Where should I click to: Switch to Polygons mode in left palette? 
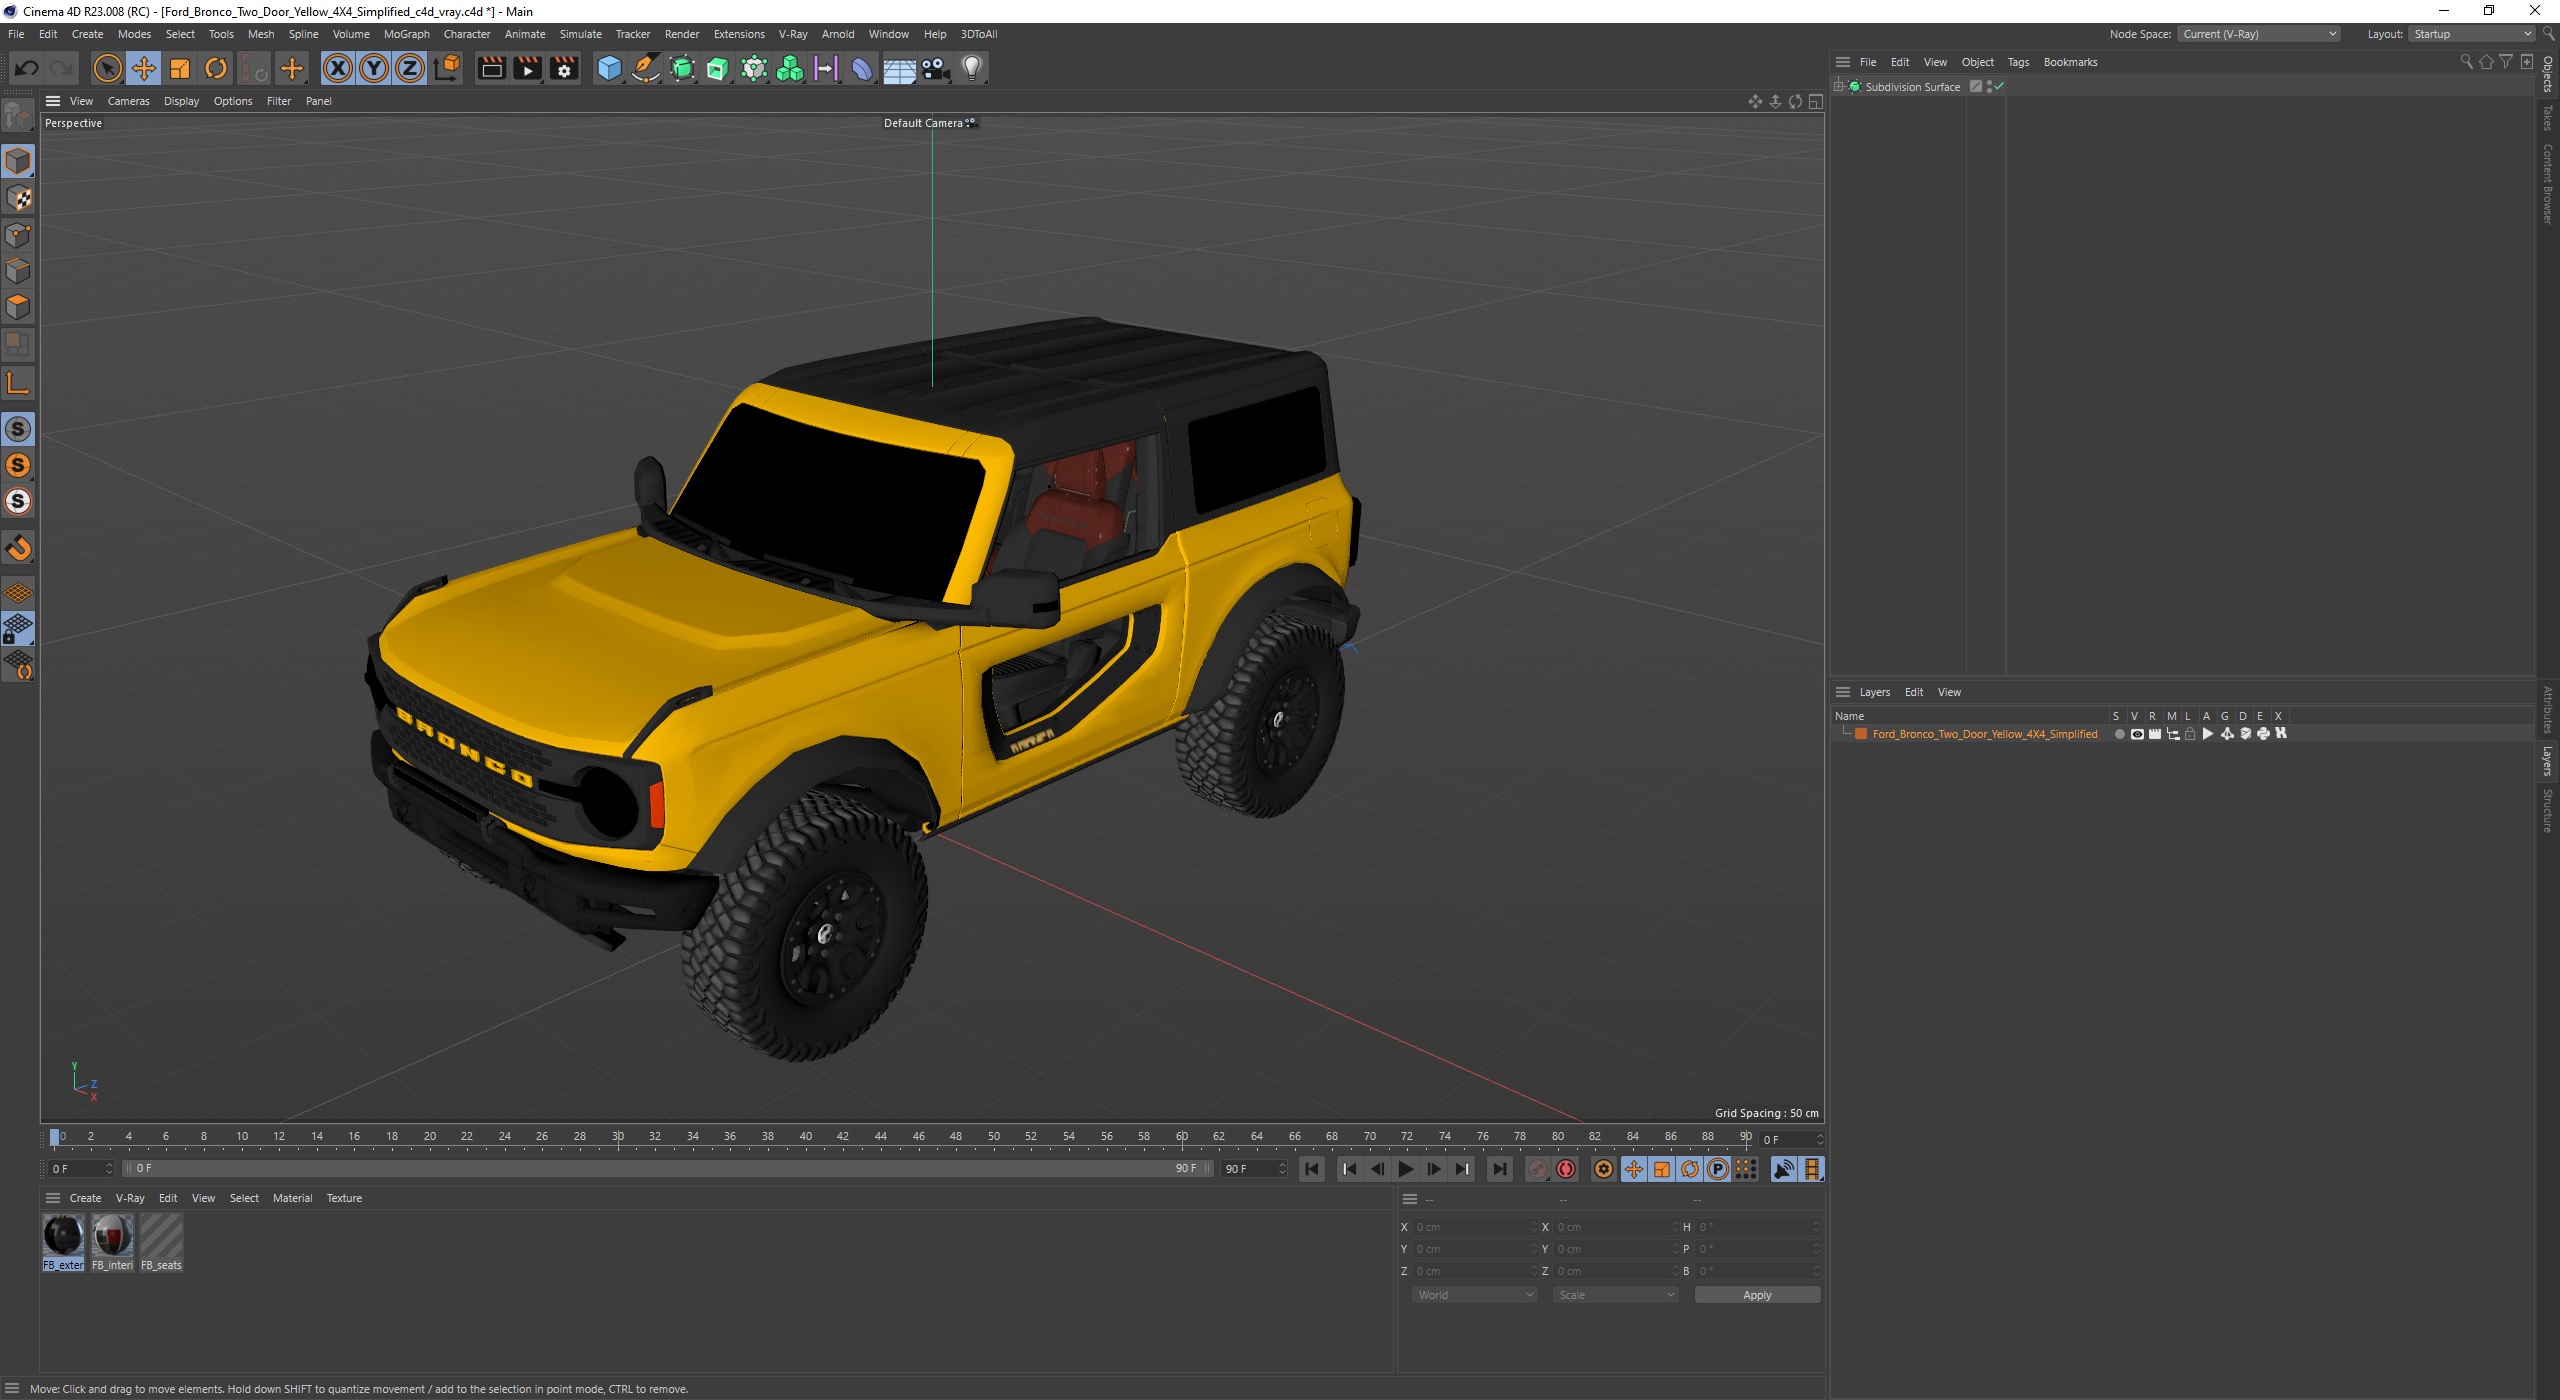click(18, 307)
